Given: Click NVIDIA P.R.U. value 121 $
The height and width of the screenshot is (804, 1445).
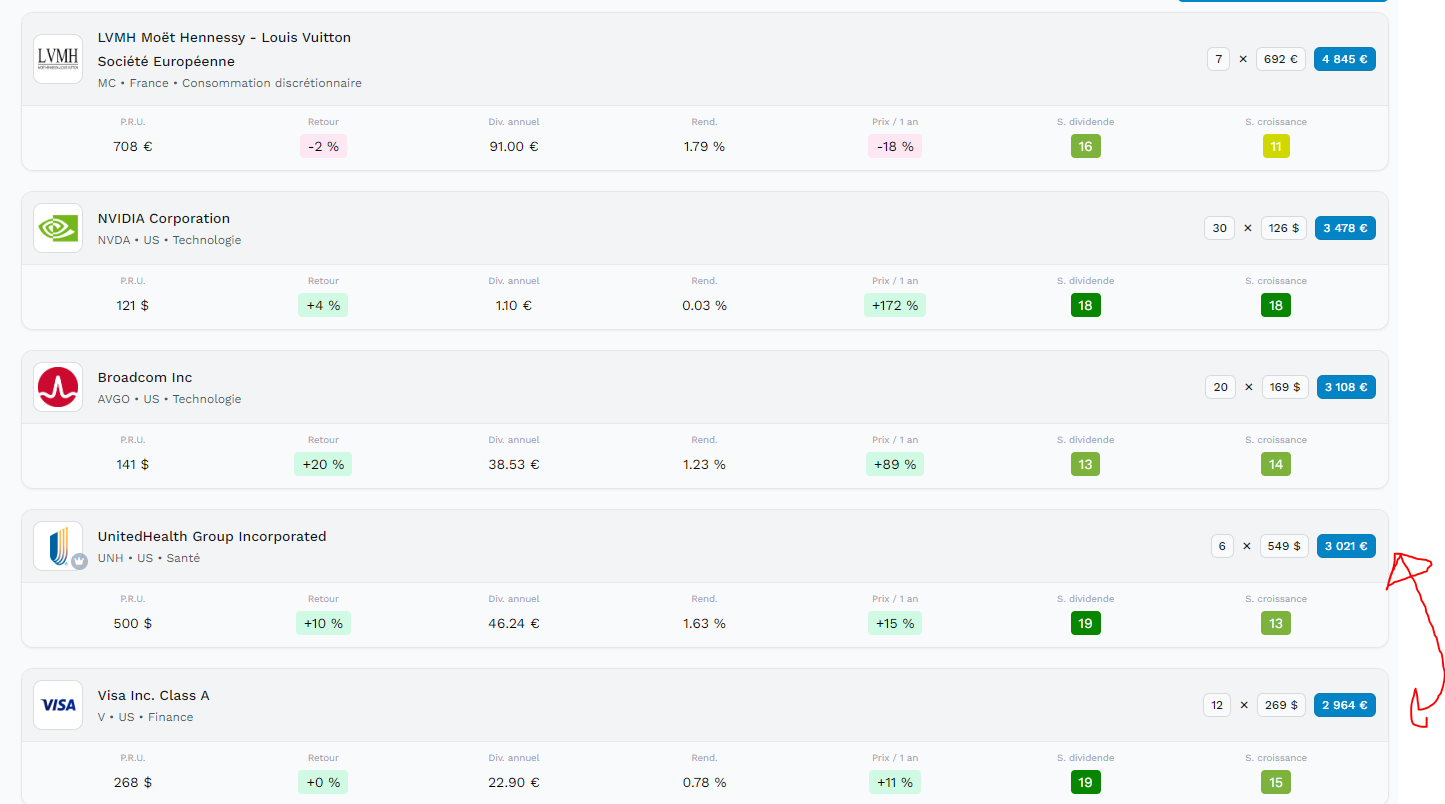Looking at the screenshot, I should (x=133, y=305).
